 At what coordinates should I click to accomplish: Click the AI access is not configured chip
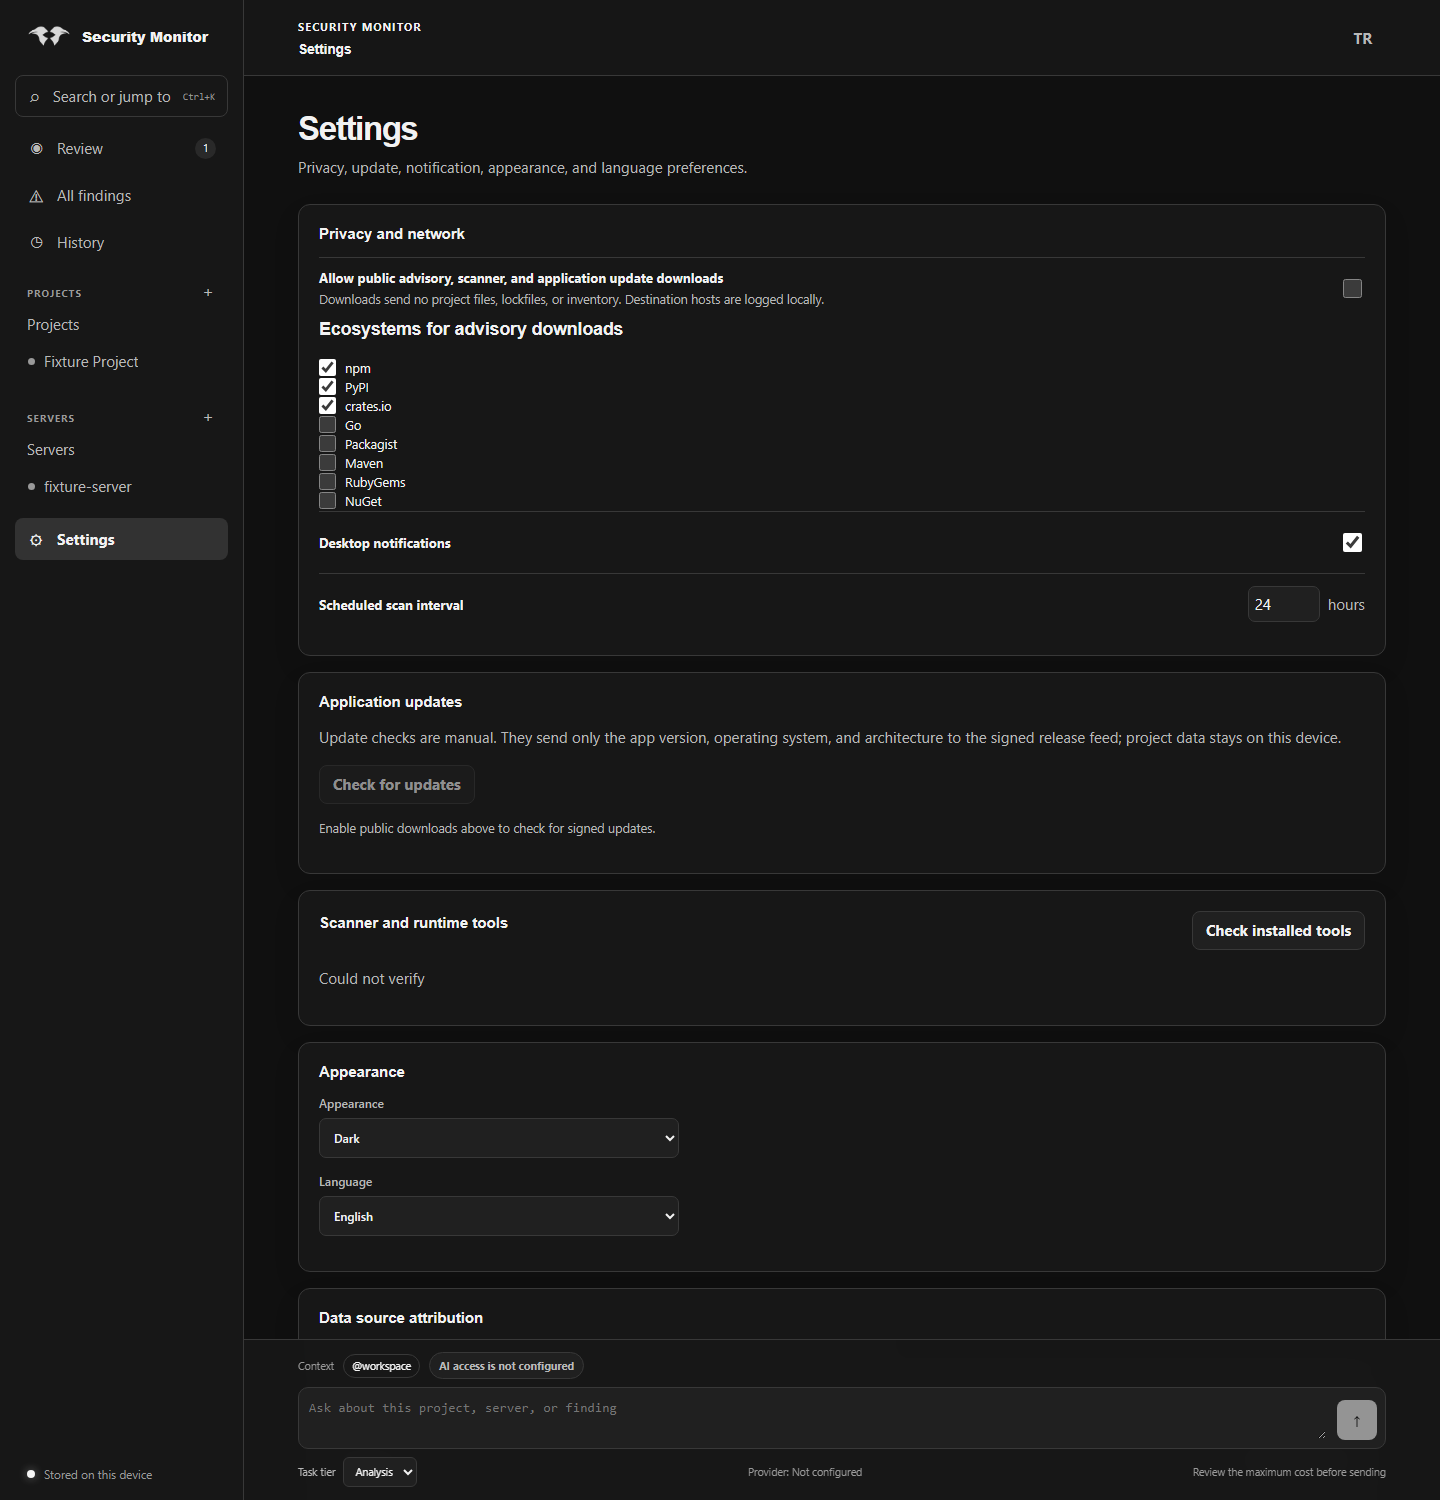pos(506,1366)
